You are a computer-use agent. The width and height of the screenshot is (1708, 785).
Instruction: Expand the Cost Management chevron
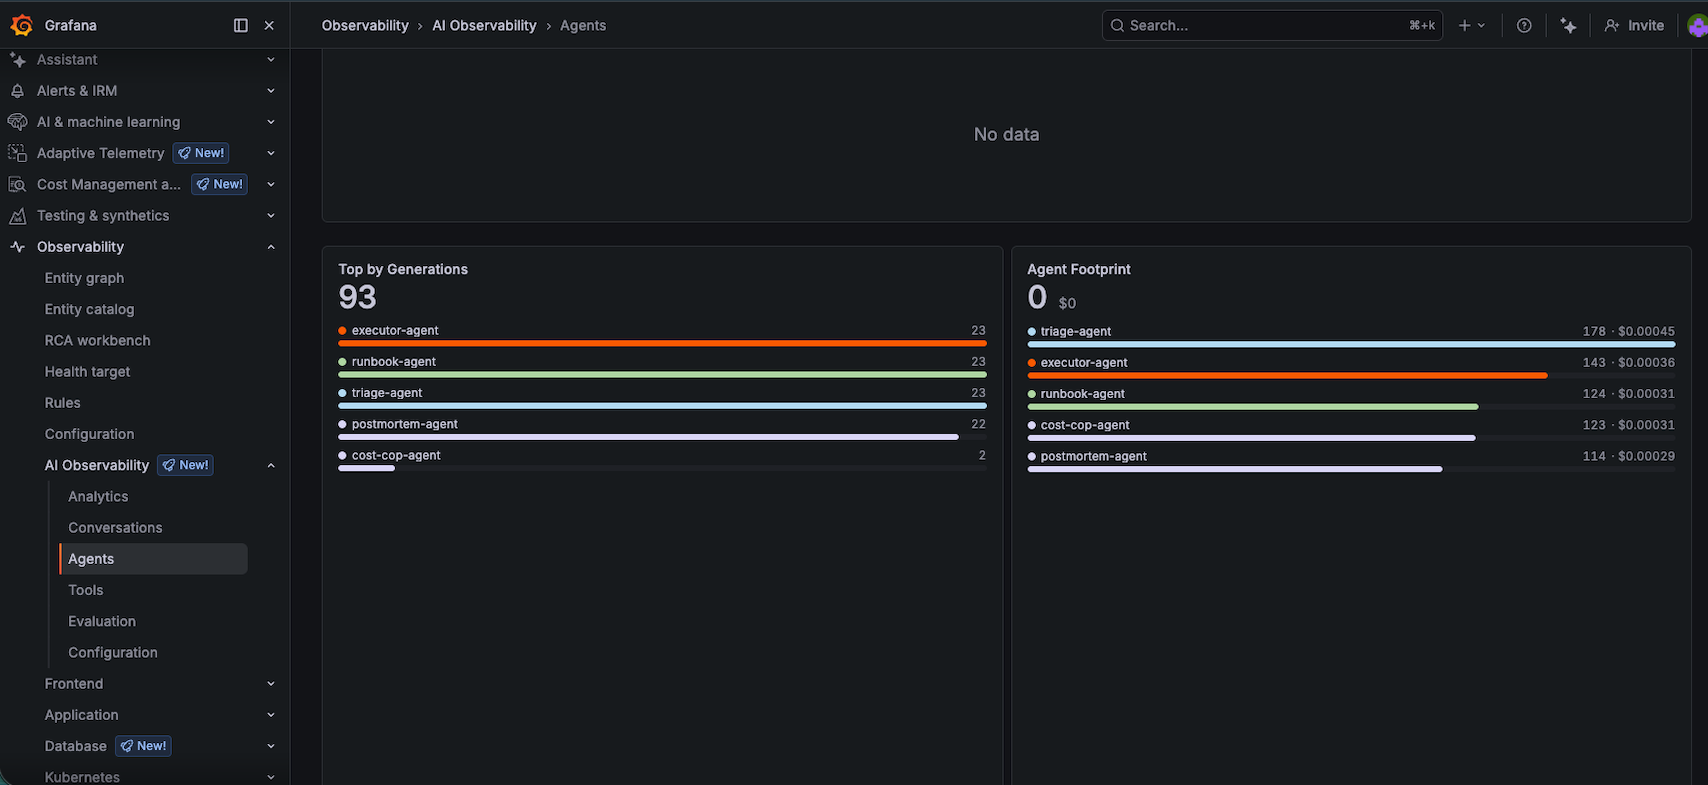(271, 184)
